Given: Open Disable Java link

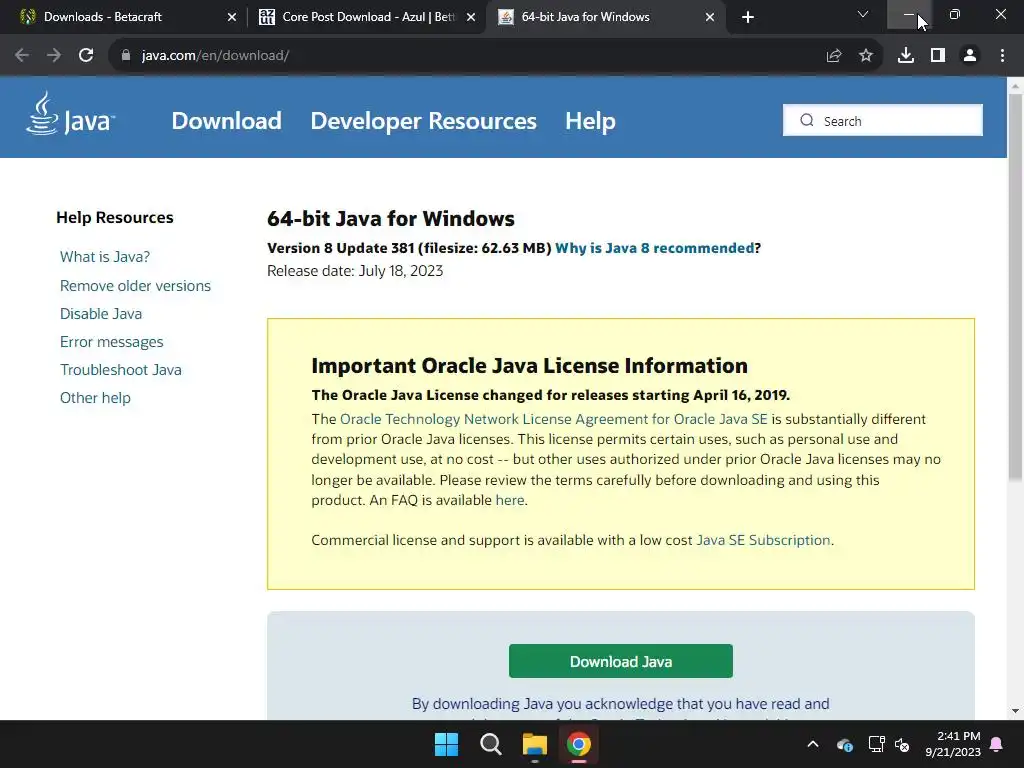Looking at the screenshot, I should point(101,313).
